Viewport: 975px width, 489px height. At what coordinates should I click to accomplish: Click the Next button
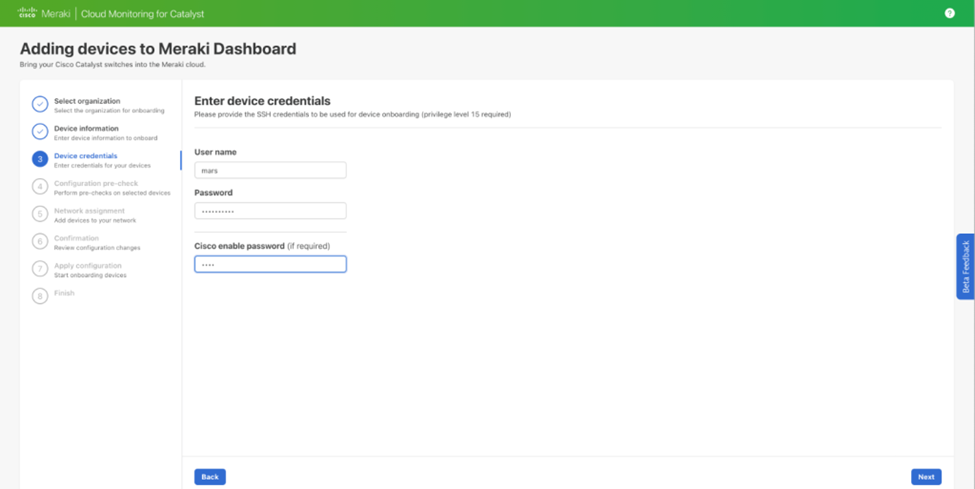coord(926,477)
